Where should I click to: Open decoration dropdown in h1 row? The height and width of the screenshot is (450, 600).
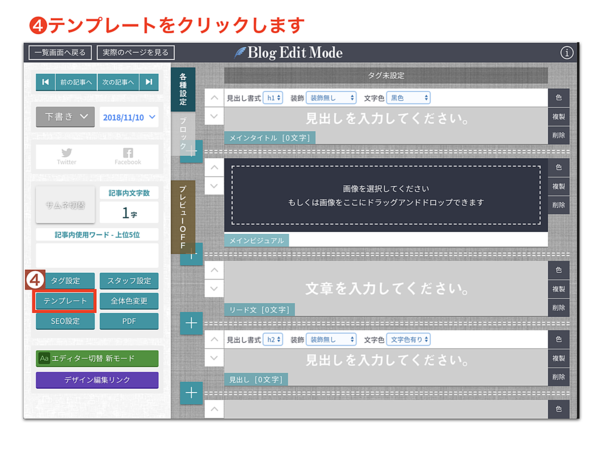[331, 98]
